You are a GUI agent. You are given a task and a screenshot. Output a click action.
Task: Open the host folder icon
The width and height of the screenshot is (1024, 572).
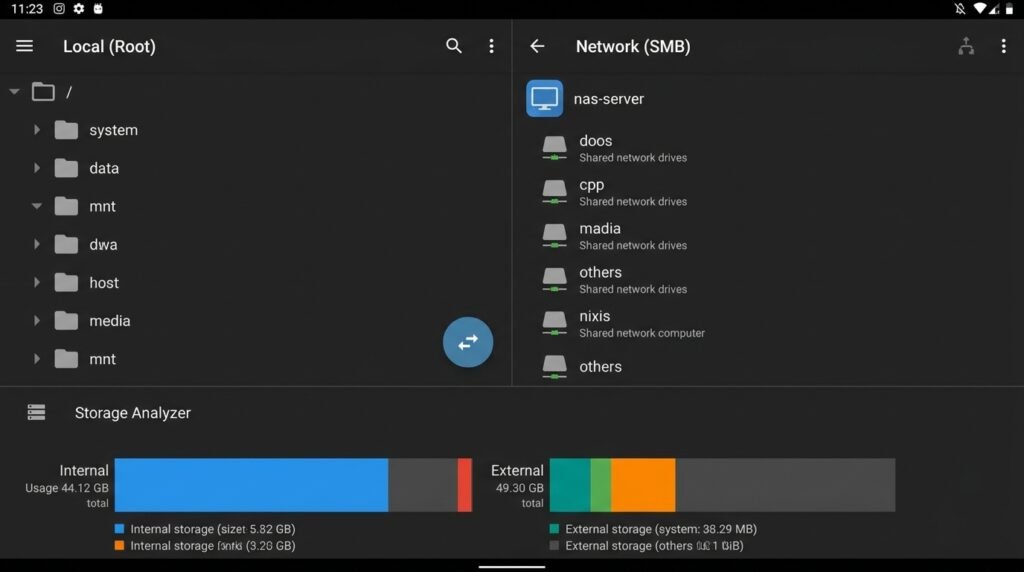66,282
